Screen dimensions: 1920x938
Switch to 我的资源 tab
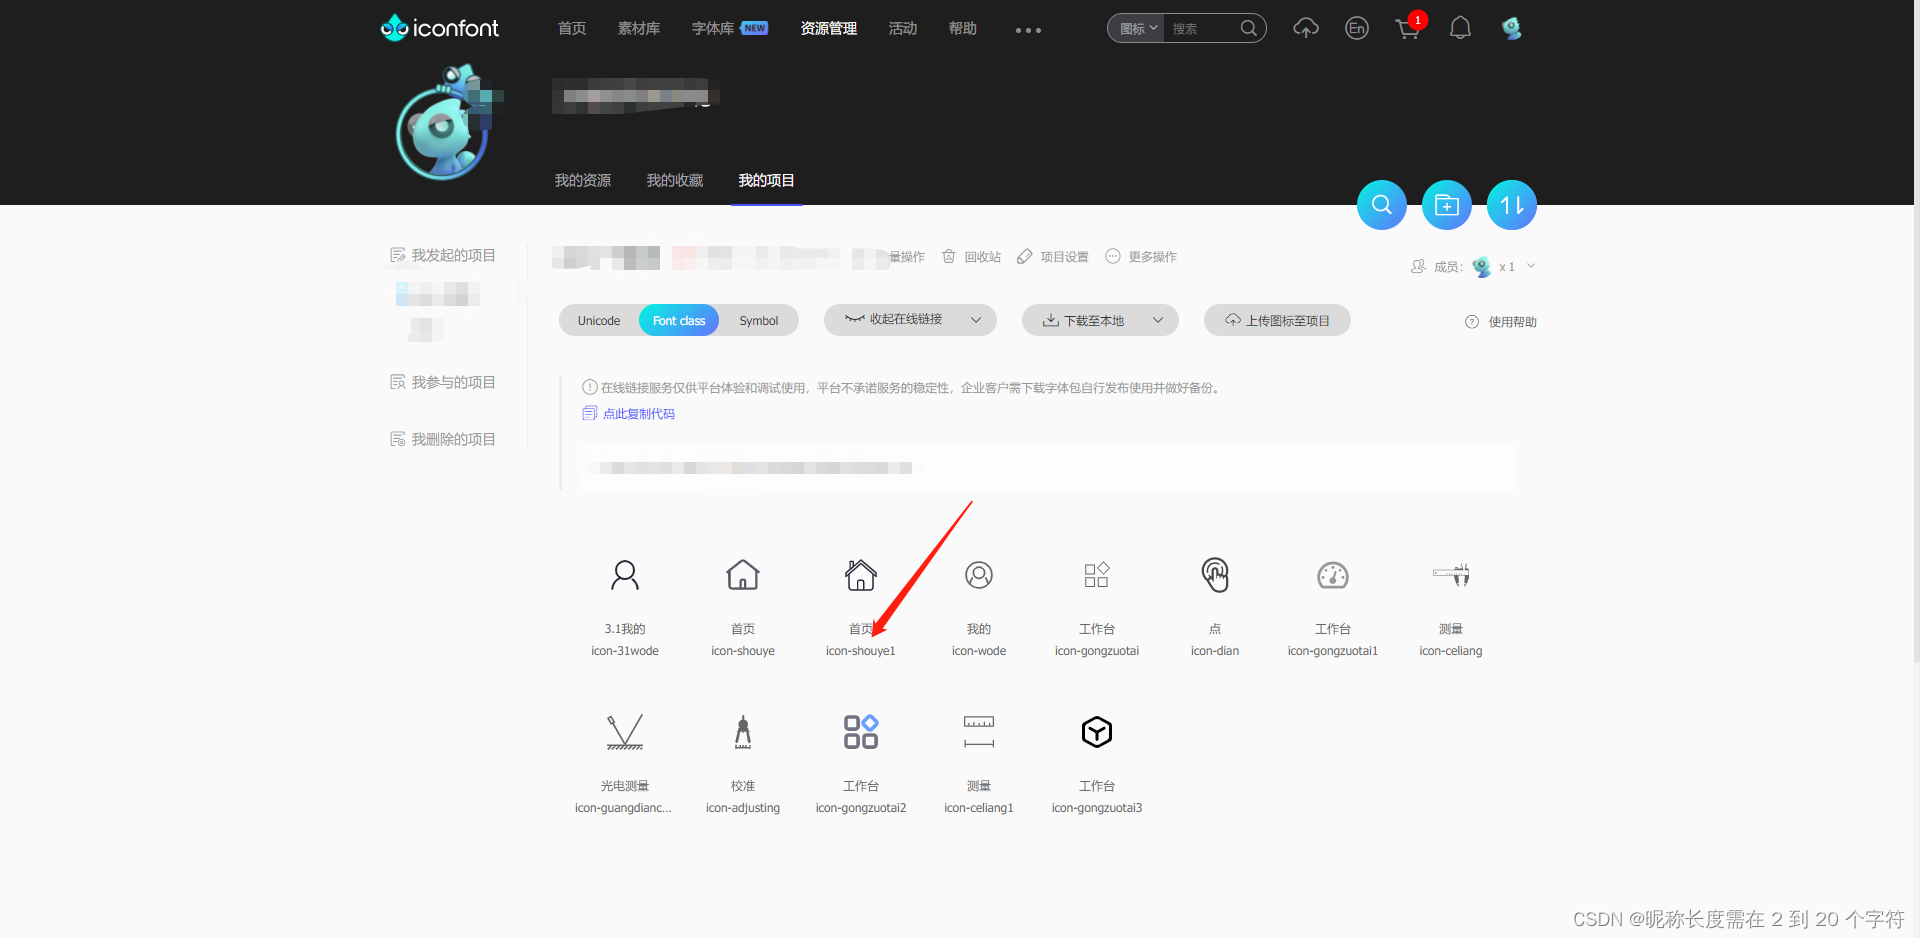(583, 180)
